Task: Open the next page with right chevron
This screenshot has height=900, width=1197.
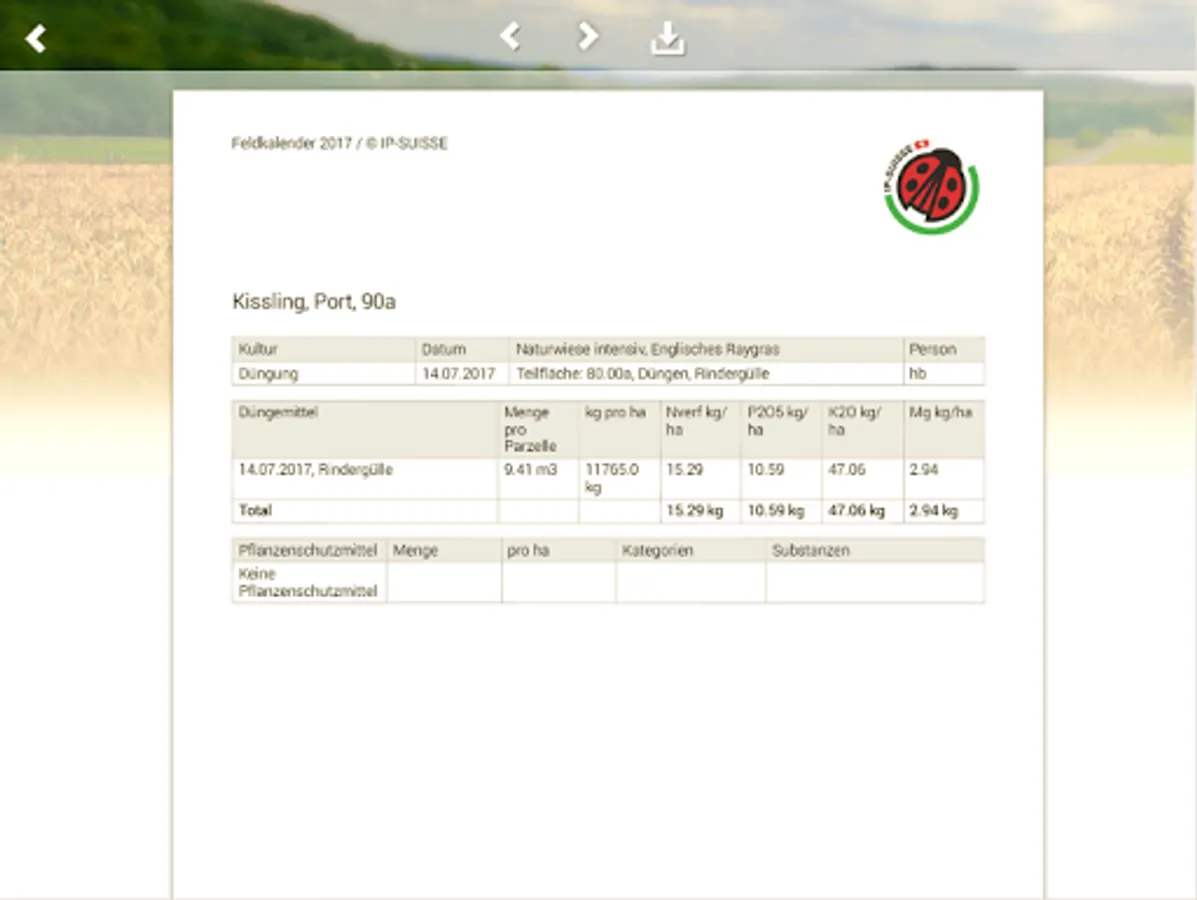Action: pyautogui.click(x=587, y=36)
